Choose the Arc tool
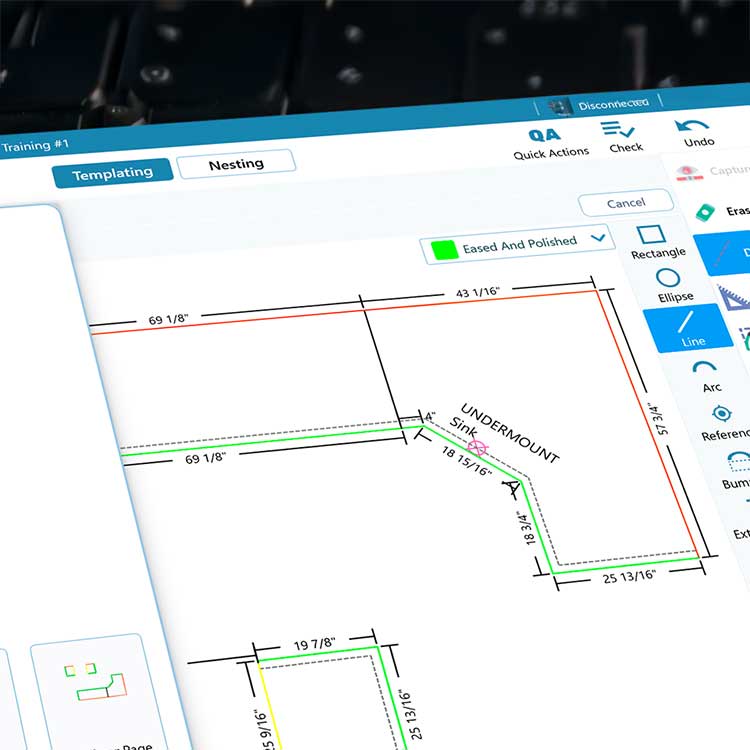 (706, 373)
